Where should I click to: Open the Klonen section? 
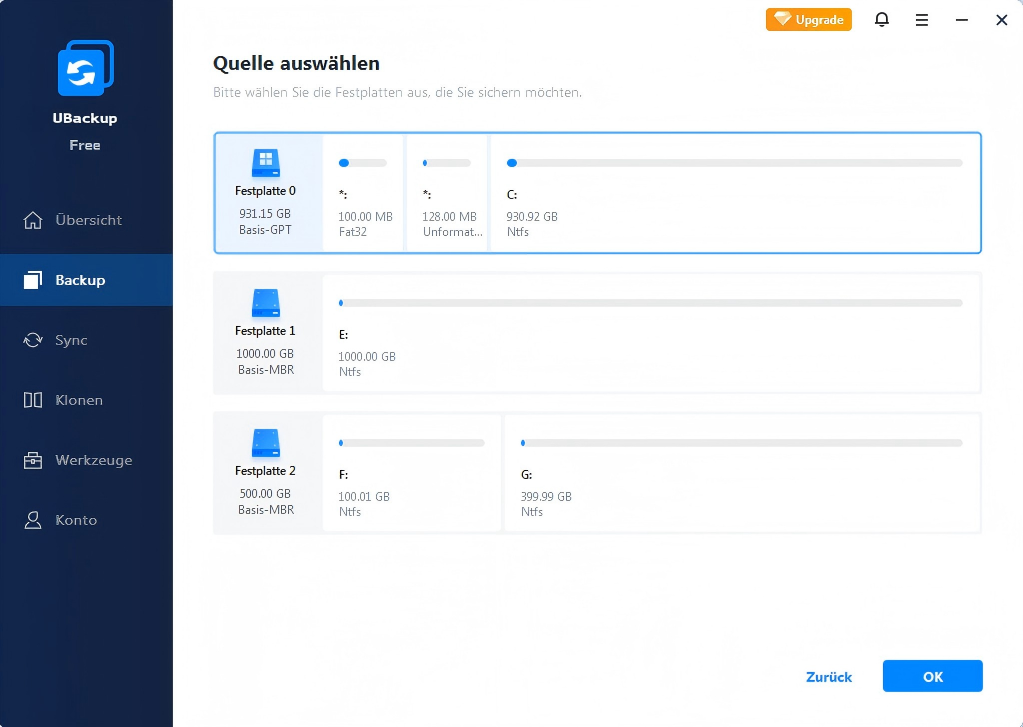coord(78,400)
